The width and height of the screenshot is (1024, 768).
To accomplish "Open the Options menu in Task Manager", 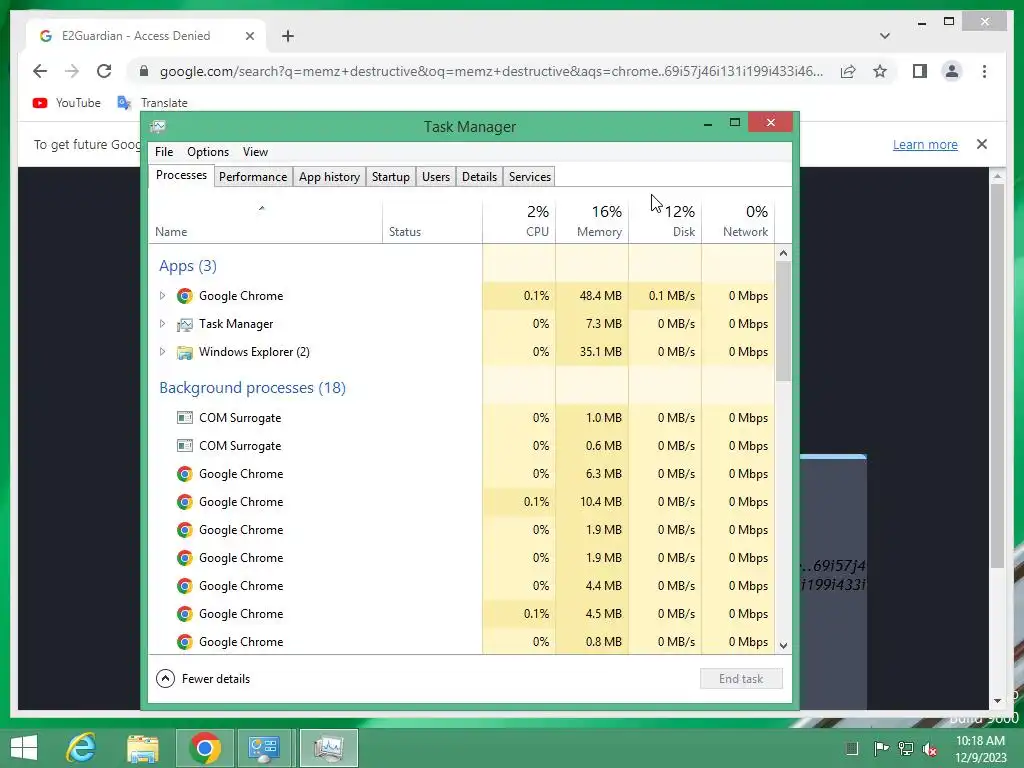I will coord(208,152).
